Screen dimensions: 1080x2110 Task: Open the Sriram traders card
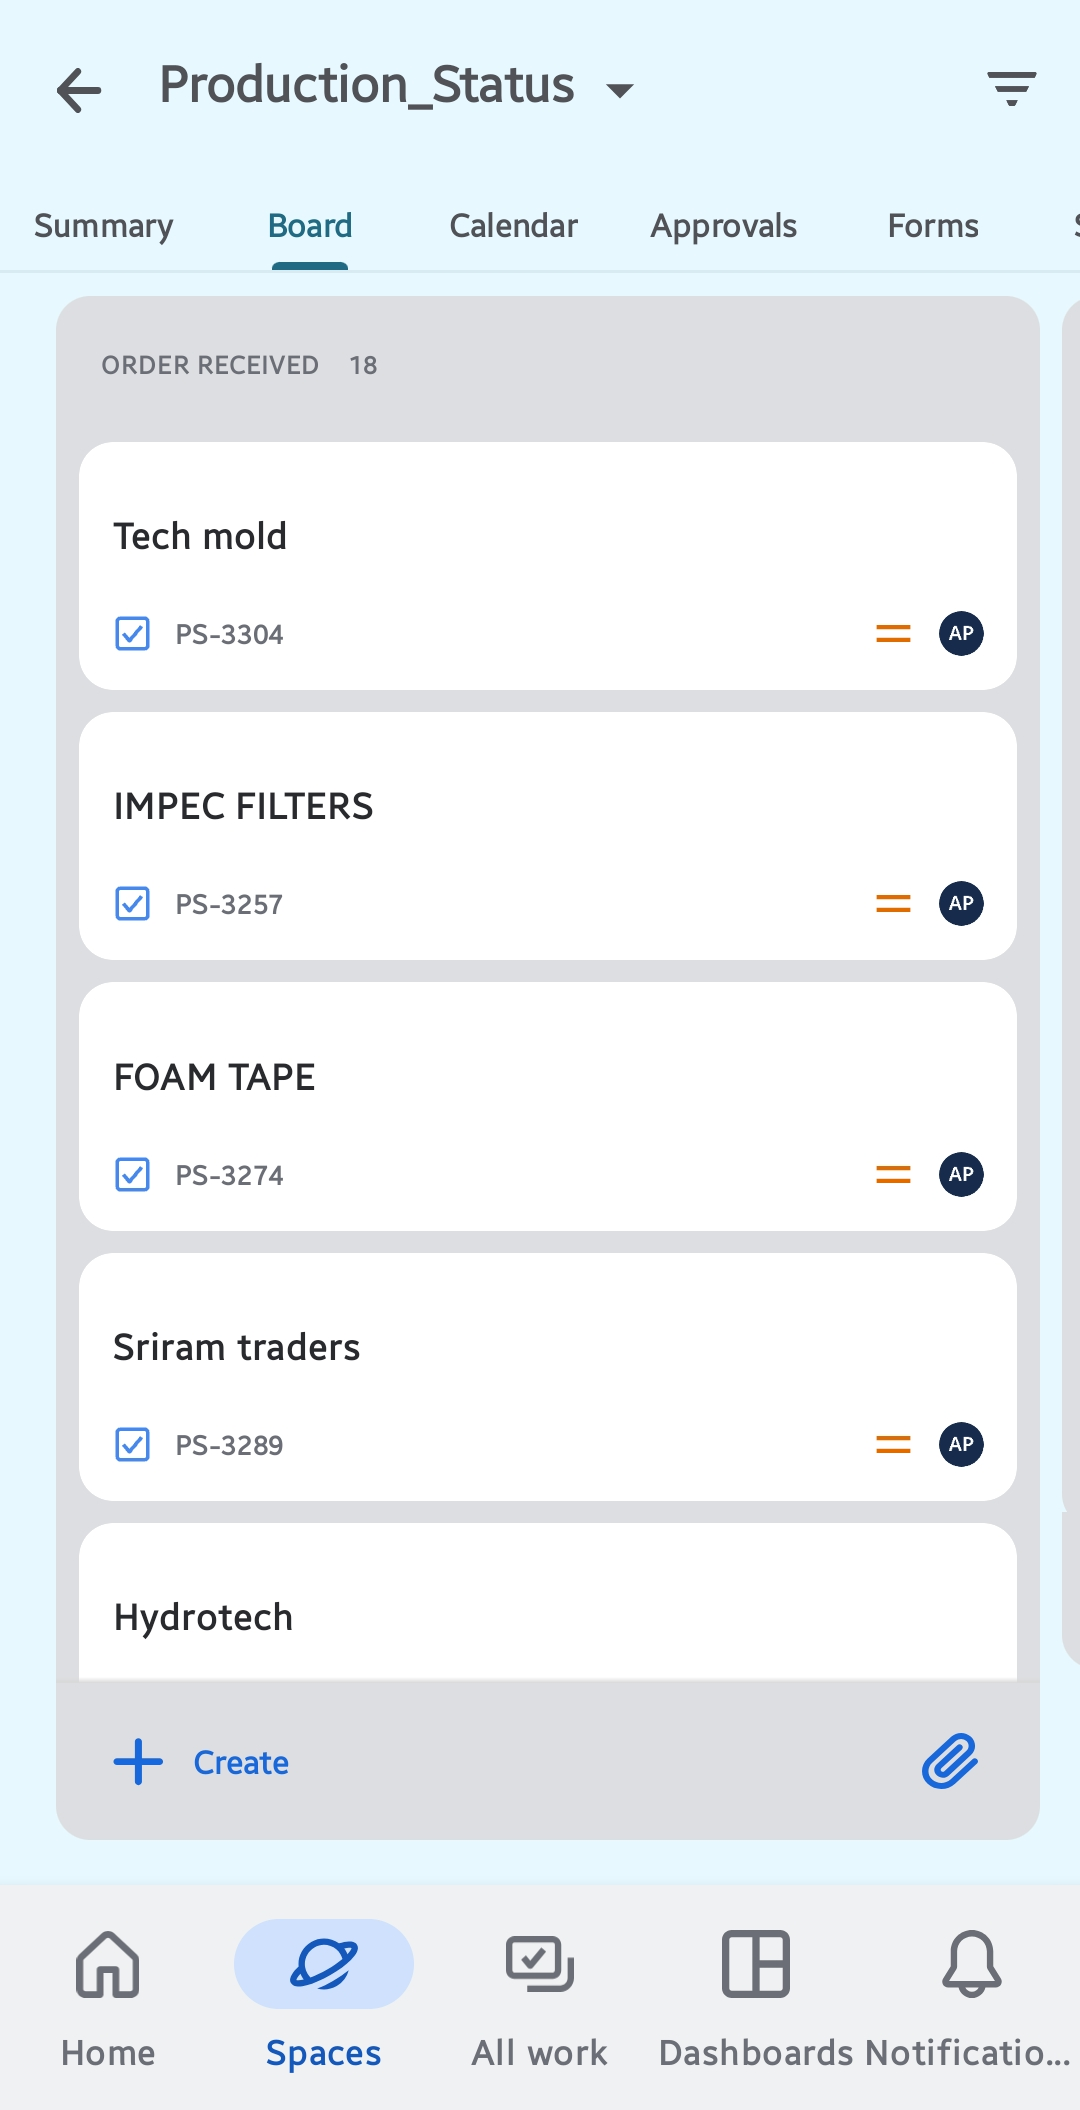pos(548,1377)
